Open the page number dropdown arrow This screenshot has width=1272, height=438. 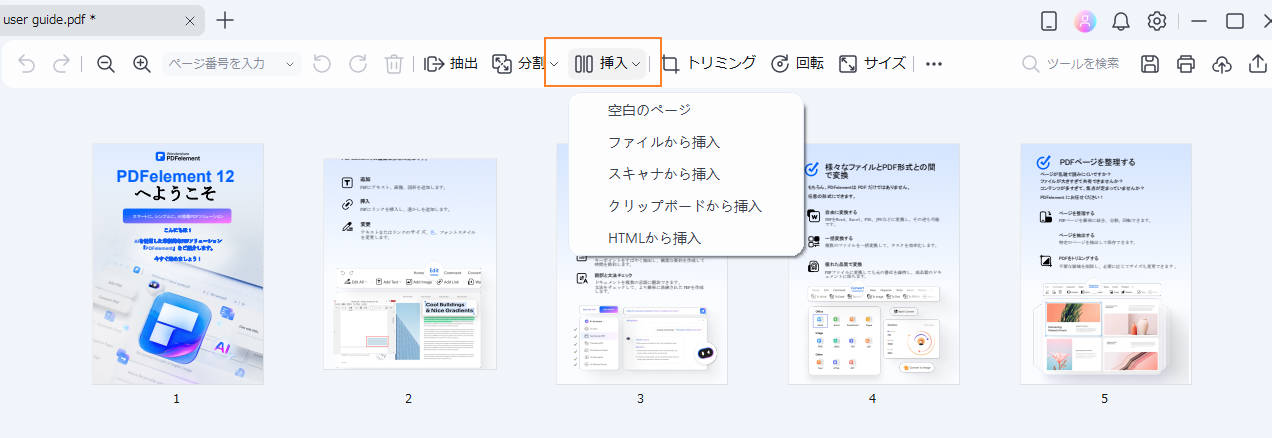[290, 64]
